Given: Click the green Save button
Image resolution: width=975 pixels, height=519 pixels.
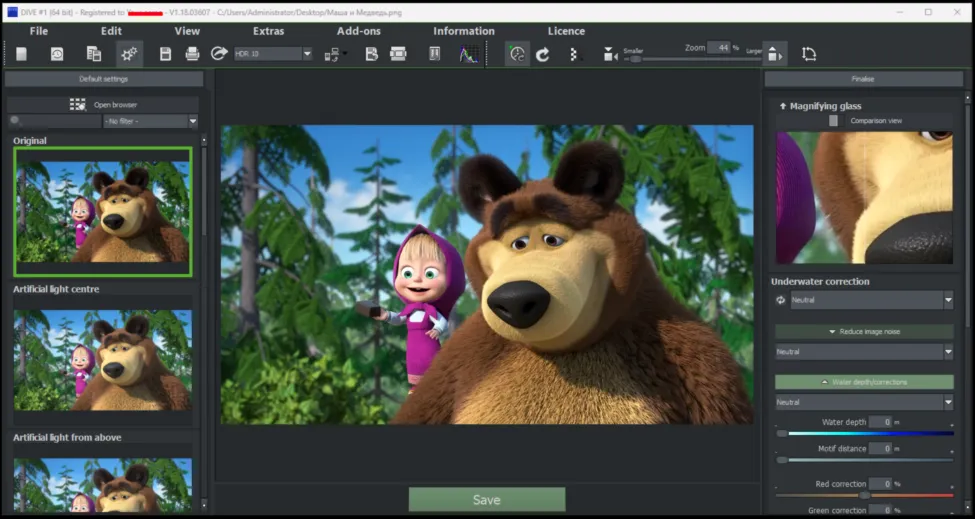Looking at the screenshot, I should tap(487, 500).
